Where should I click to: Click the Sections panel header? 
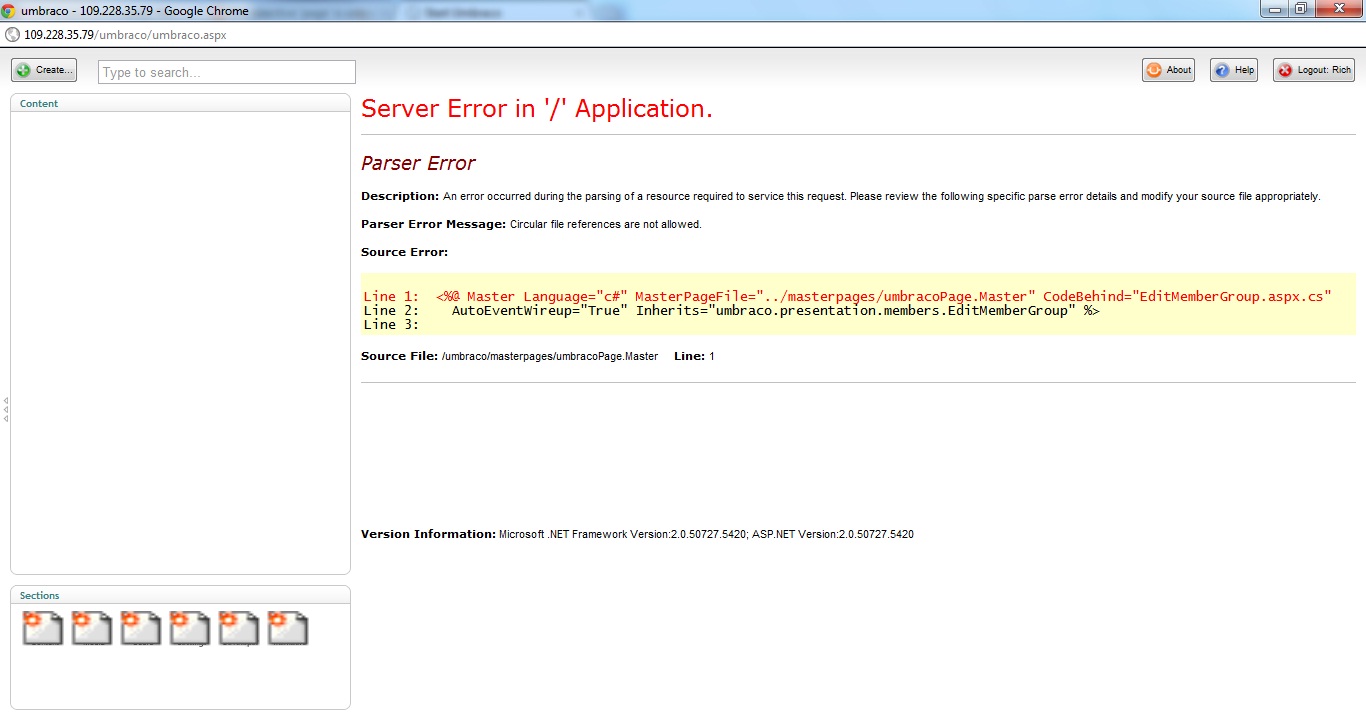point(180,595)
